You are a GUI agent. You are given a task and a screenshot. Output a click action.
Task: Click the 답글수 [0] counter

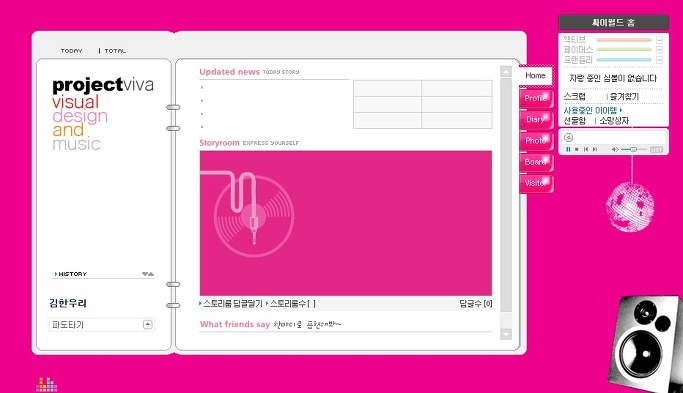point(476,304)
